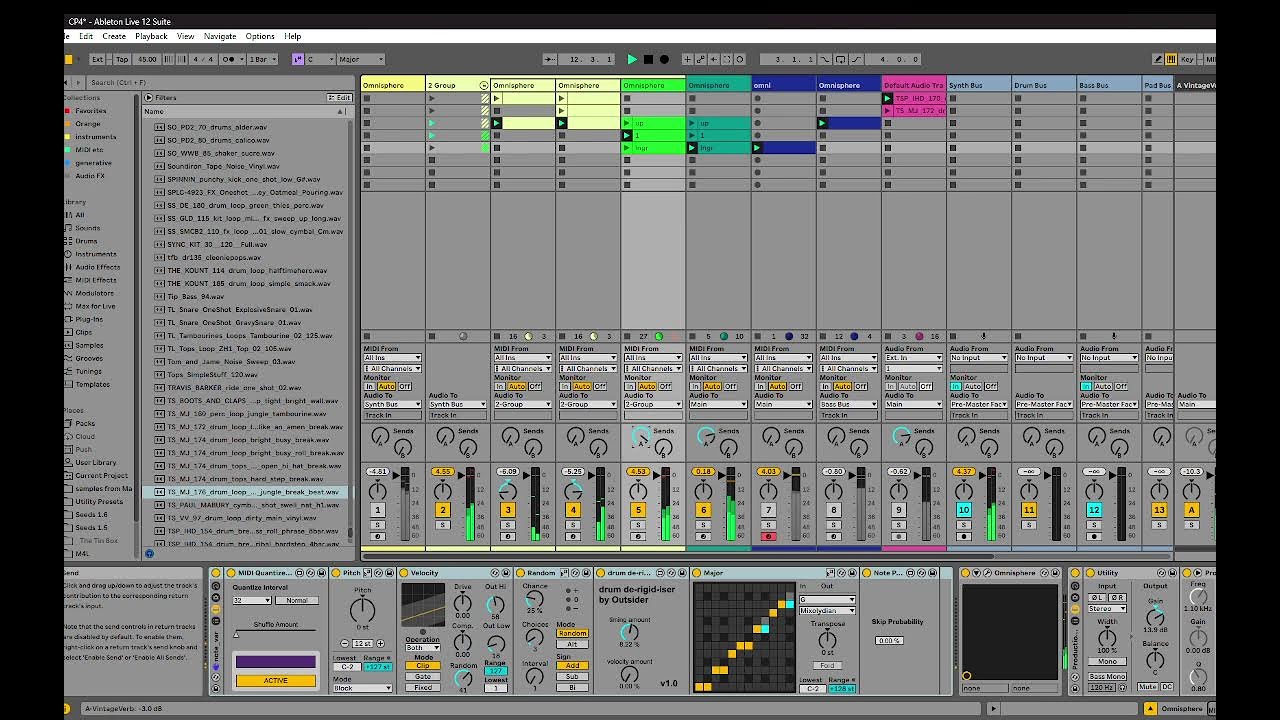Toggle the return track A activator button
Screen dimensions: 1280x720
tap(1191, 510)
